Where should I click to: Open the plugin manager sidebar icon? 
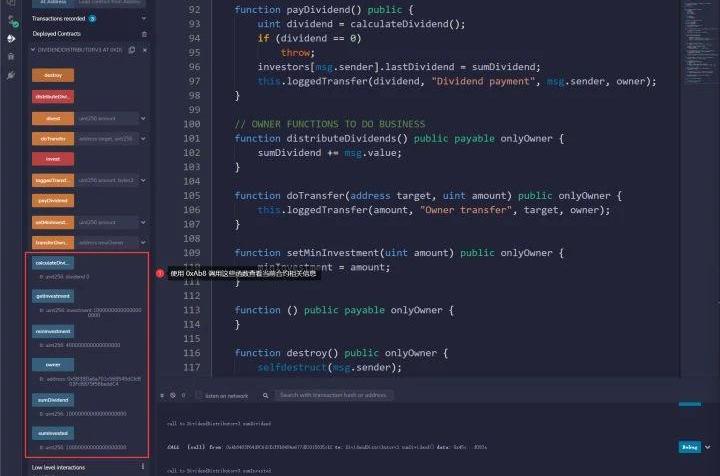[x=11, y=74]
